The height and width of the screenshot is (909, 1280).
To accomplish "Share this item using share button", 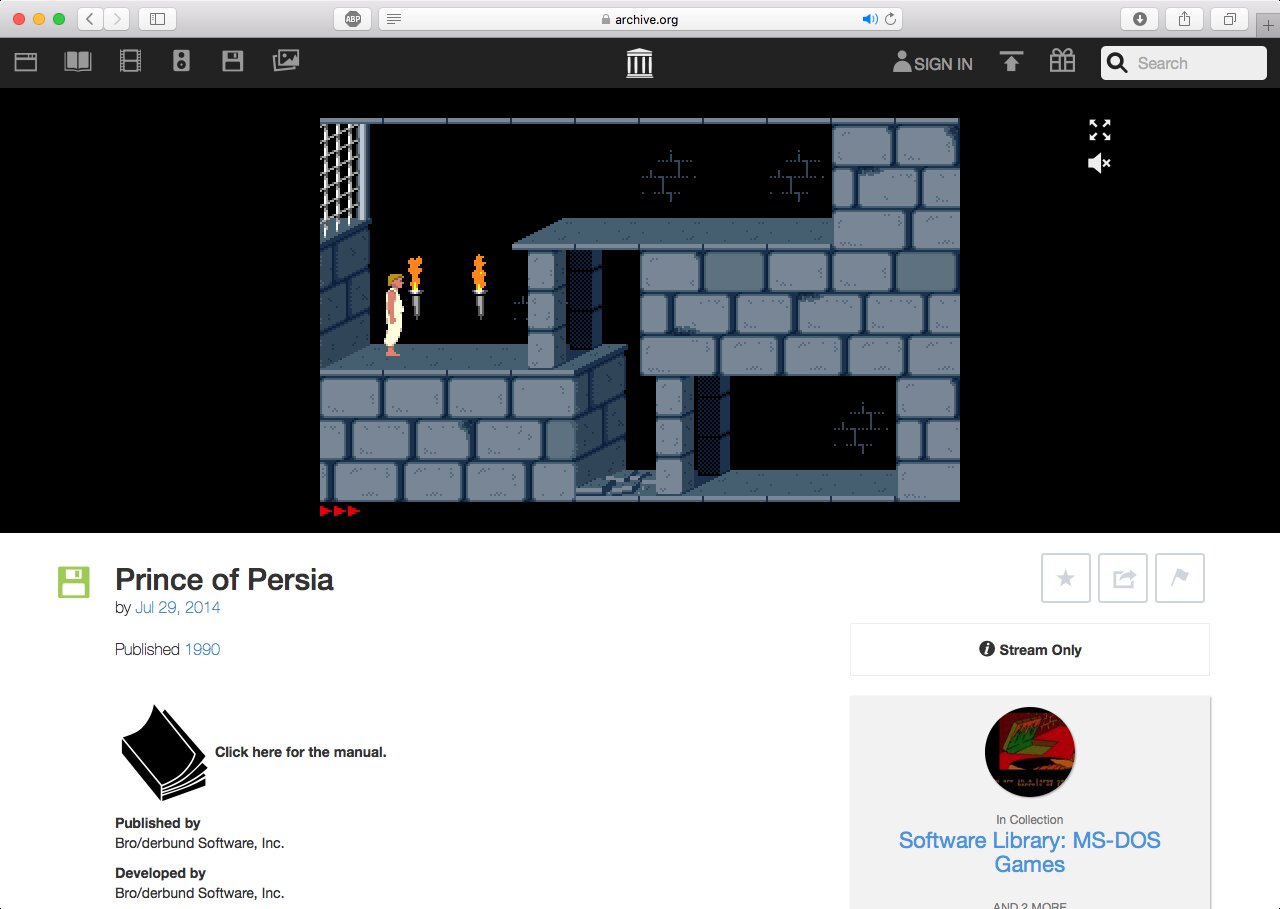I will pos(1123,578).
